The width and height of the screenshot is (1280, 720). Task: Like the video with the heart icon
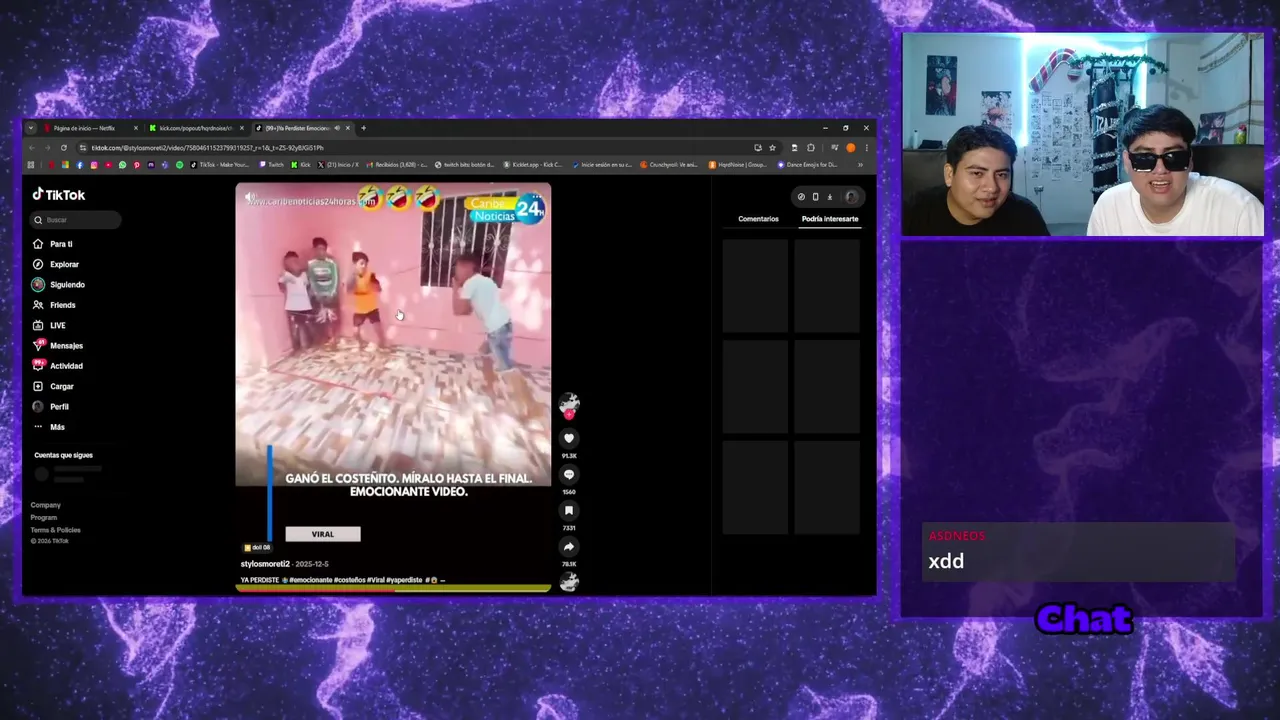coord(569,438)
